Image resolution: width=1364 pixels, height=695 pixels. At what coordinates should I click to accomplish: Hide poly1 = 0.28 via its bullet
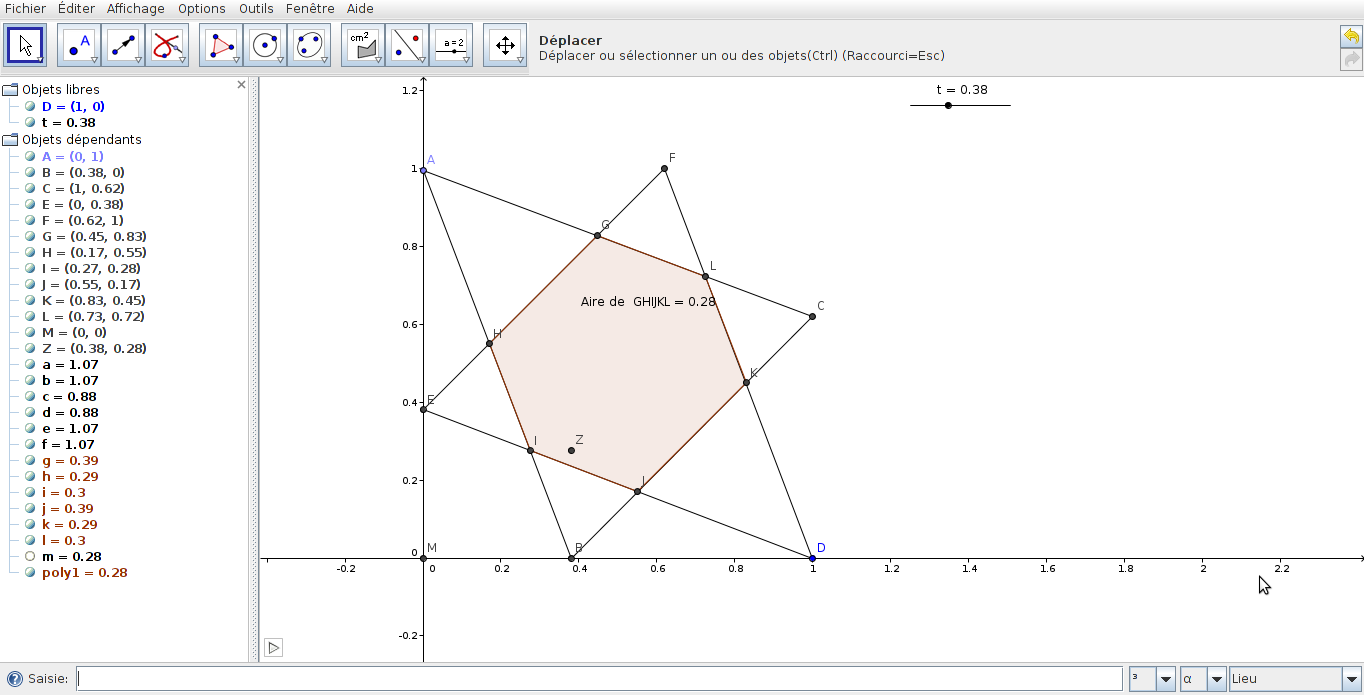tap(30, 572)
